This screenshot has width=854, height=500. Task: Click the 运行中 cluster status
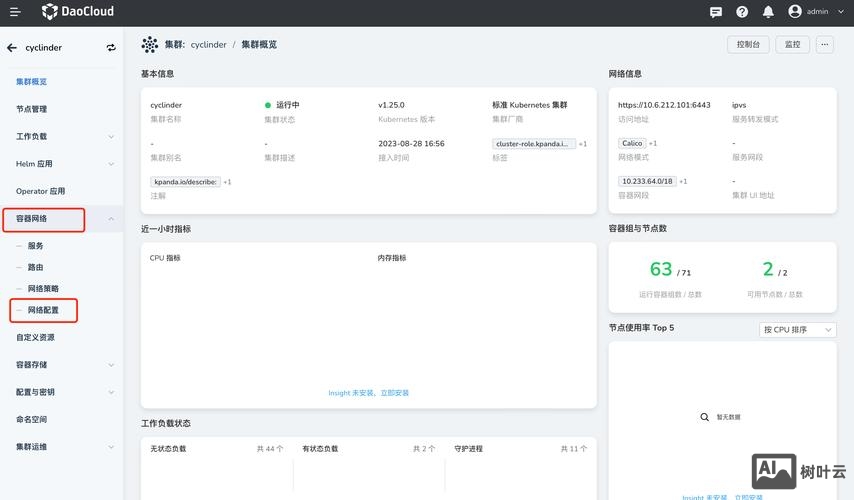pyautogui.click(x=288, y=105)
